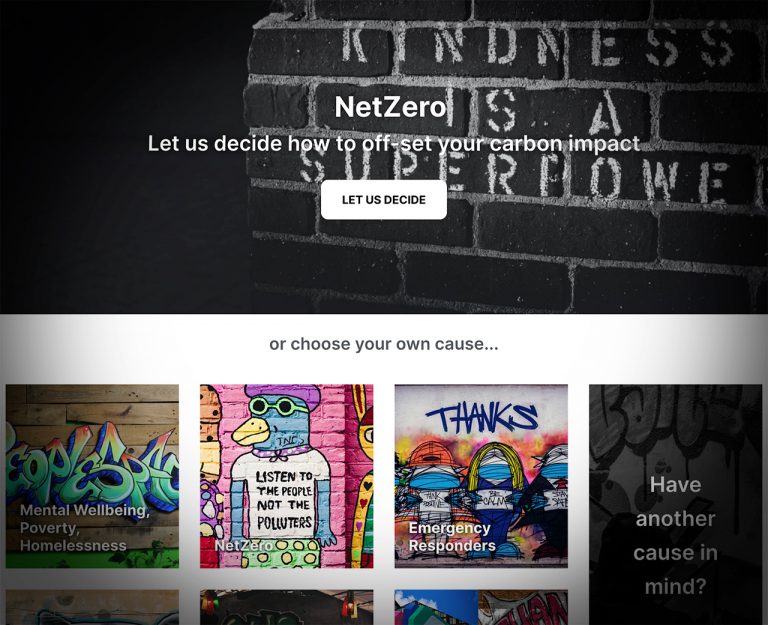
Task: Open the Emergency Responders cause tile
Action: 481,476
